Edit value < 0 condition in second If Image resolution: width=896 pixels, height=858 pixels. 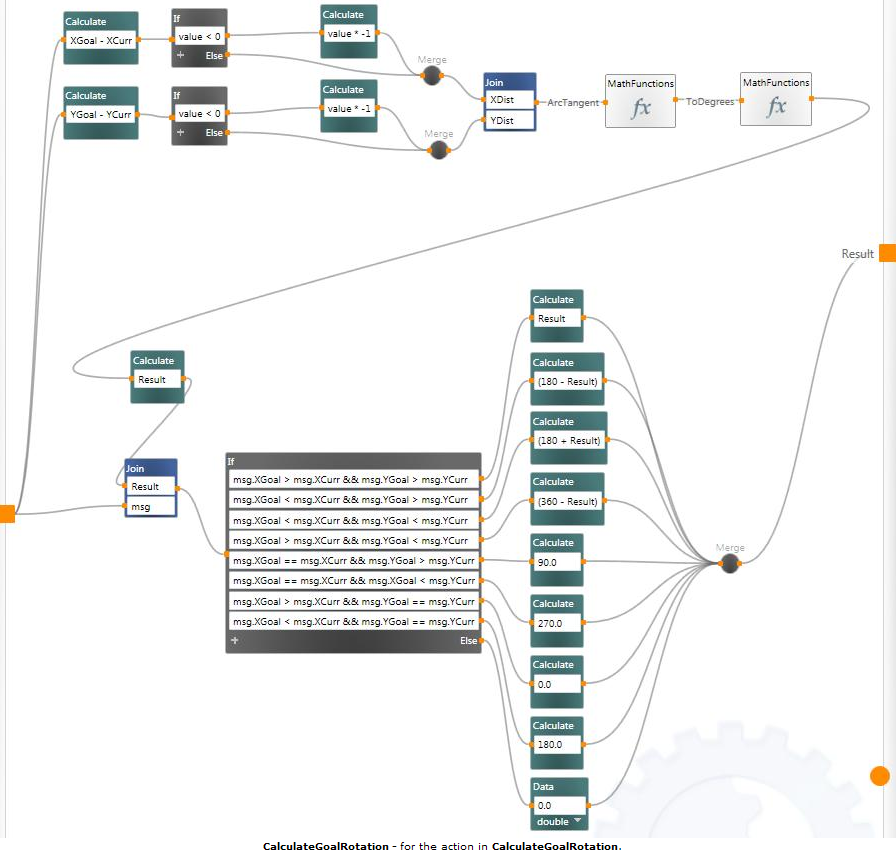(x=199, y=114)
